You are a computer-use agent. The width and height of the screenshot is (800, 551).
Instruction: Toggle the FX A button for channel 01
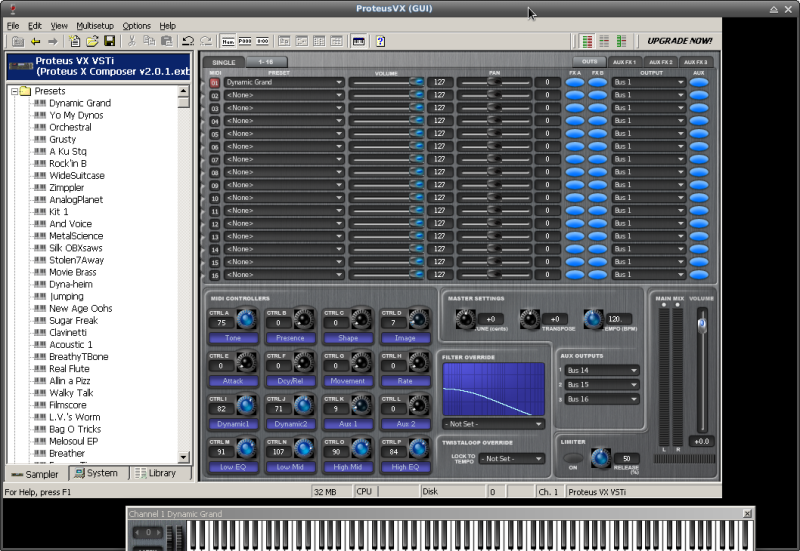coord(575,82)
